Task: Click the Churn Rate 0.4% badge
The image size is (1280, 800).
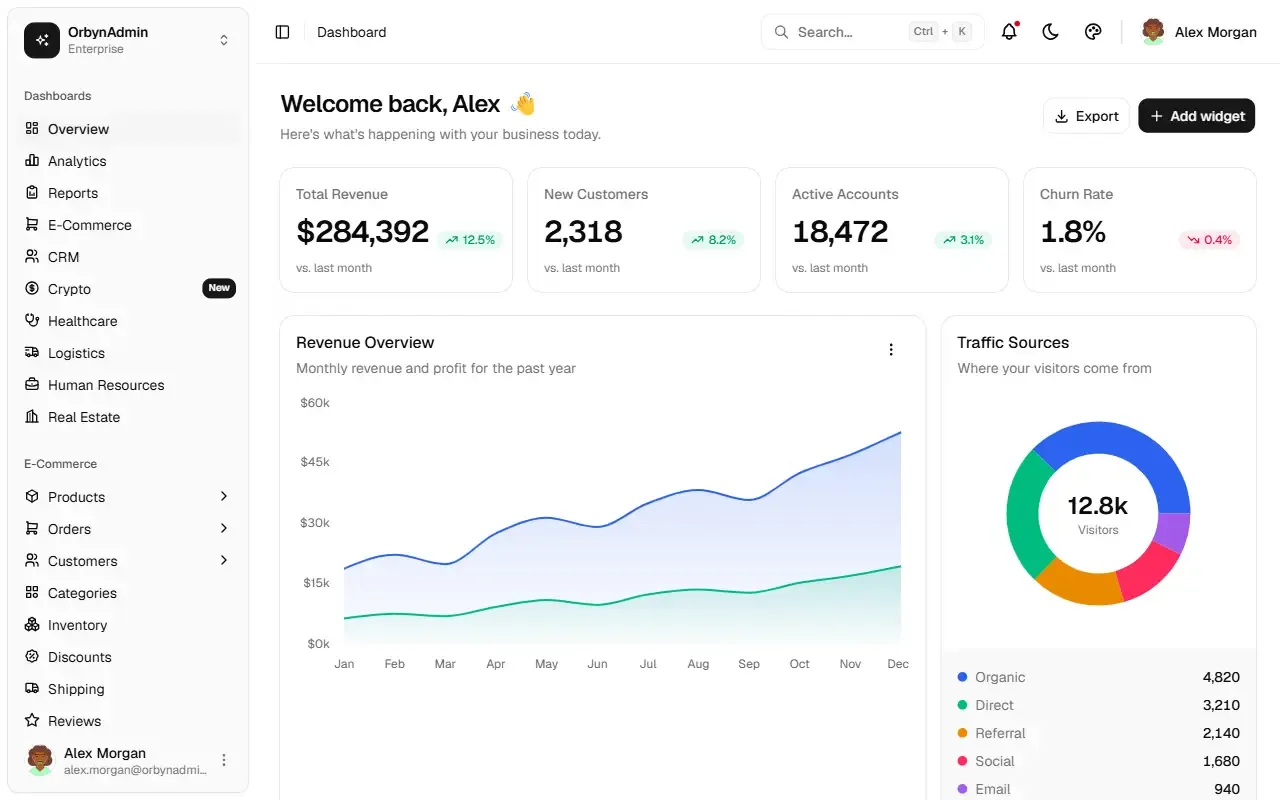Action: (1209, 240)
